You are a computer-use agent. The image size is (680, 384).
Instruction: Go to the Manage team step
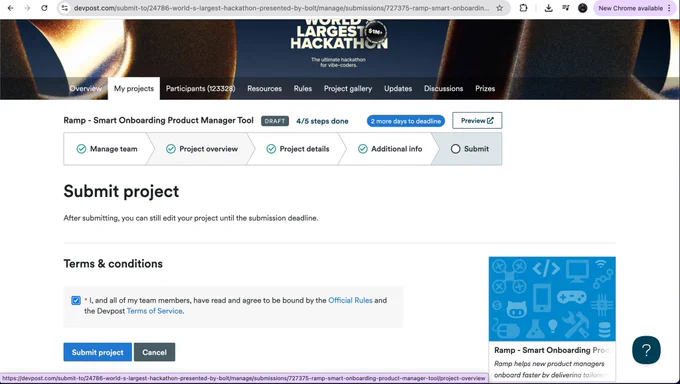(x=107, y=149)
